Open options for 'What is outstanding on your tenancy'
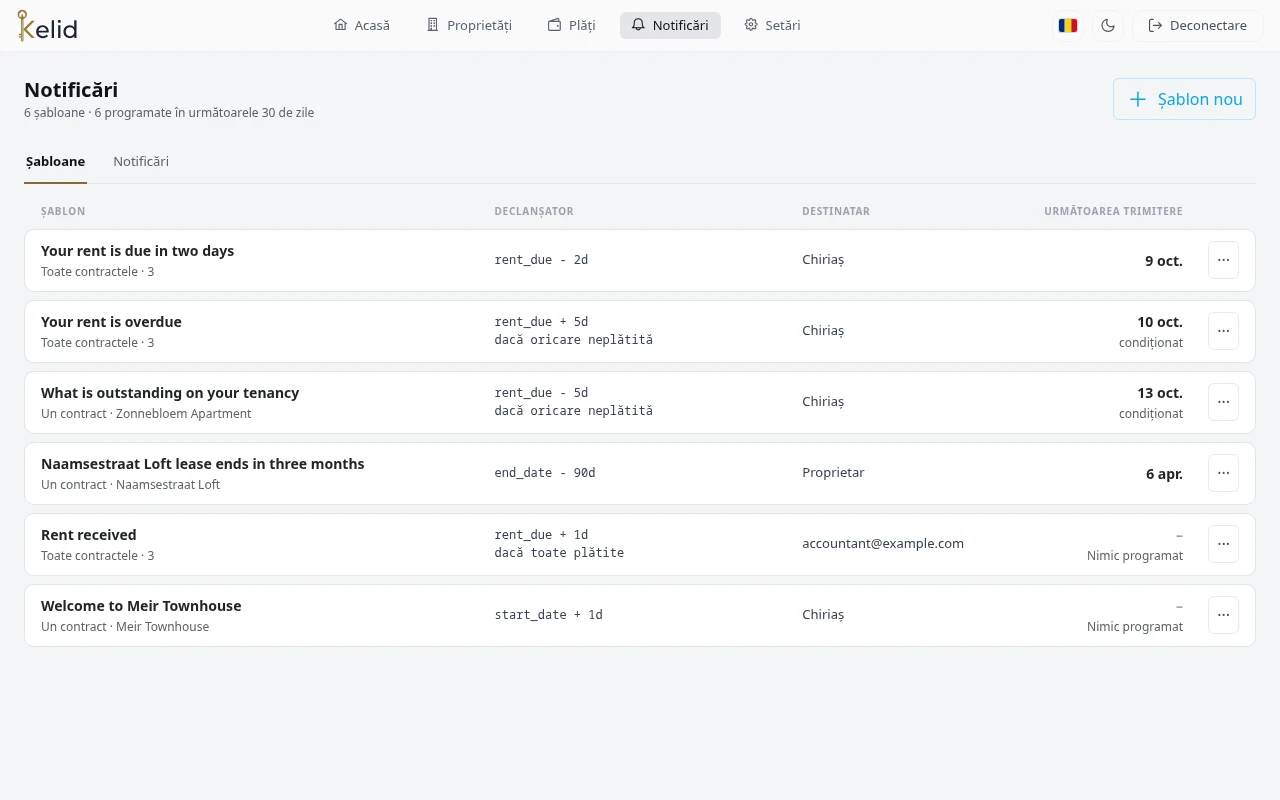 click(x=1223, y=402)
